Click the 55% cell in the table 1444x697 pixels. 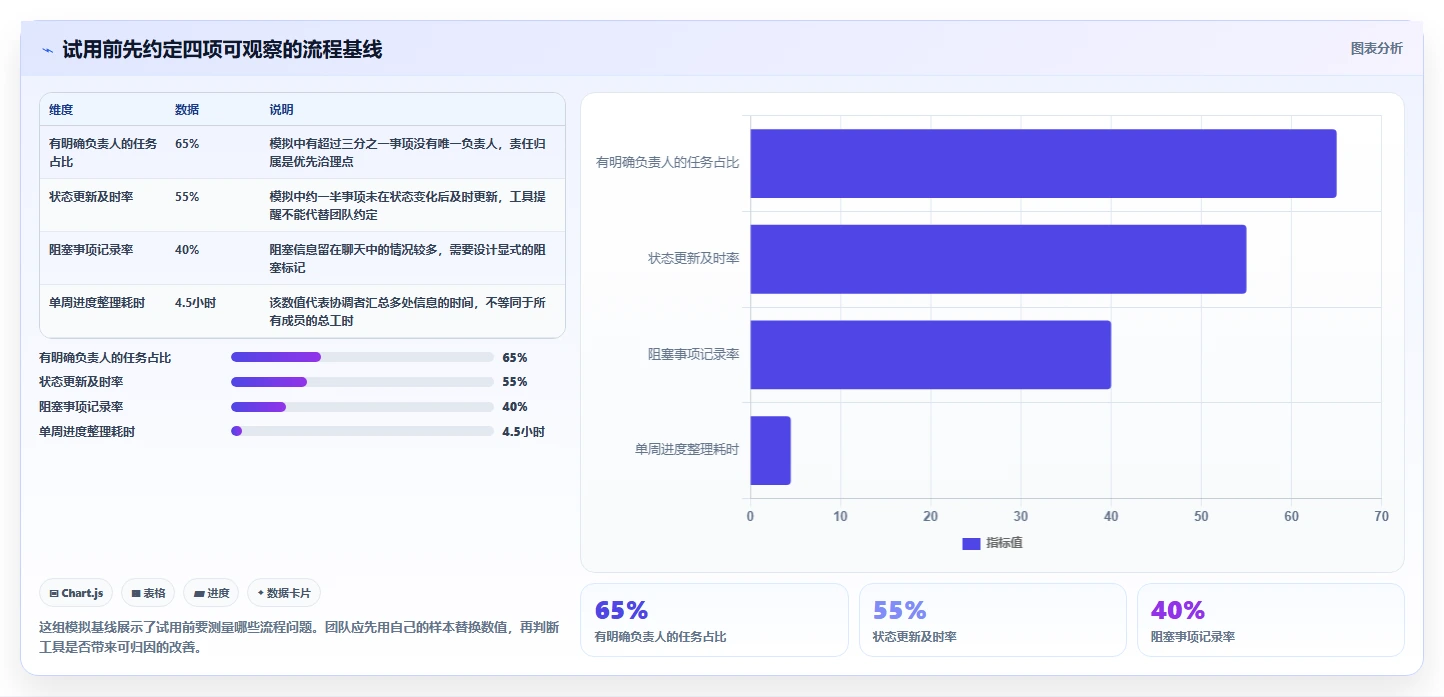point(187,197)
